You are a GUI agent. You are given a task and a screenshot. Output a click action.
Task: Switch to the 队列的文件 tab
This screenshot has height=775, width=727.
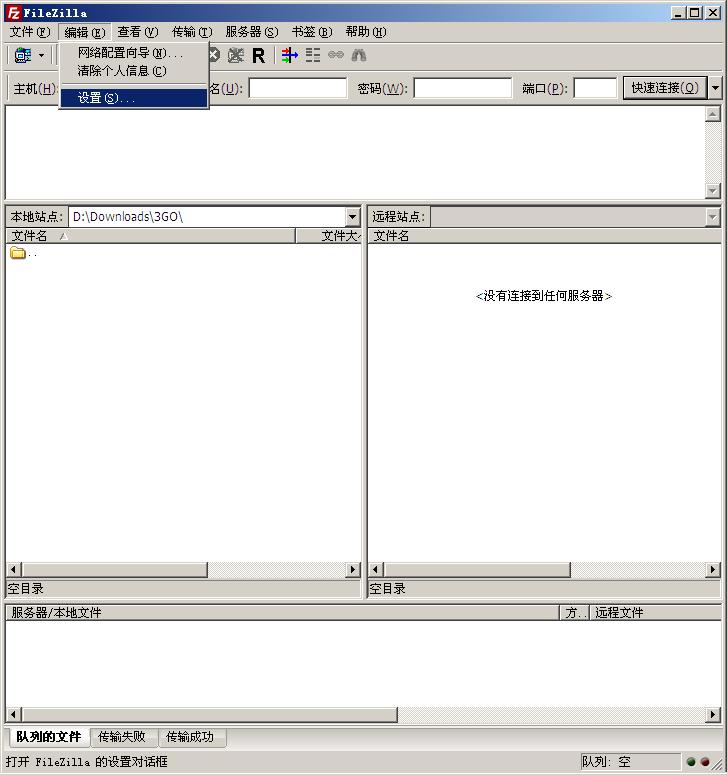tap(48, 737)
